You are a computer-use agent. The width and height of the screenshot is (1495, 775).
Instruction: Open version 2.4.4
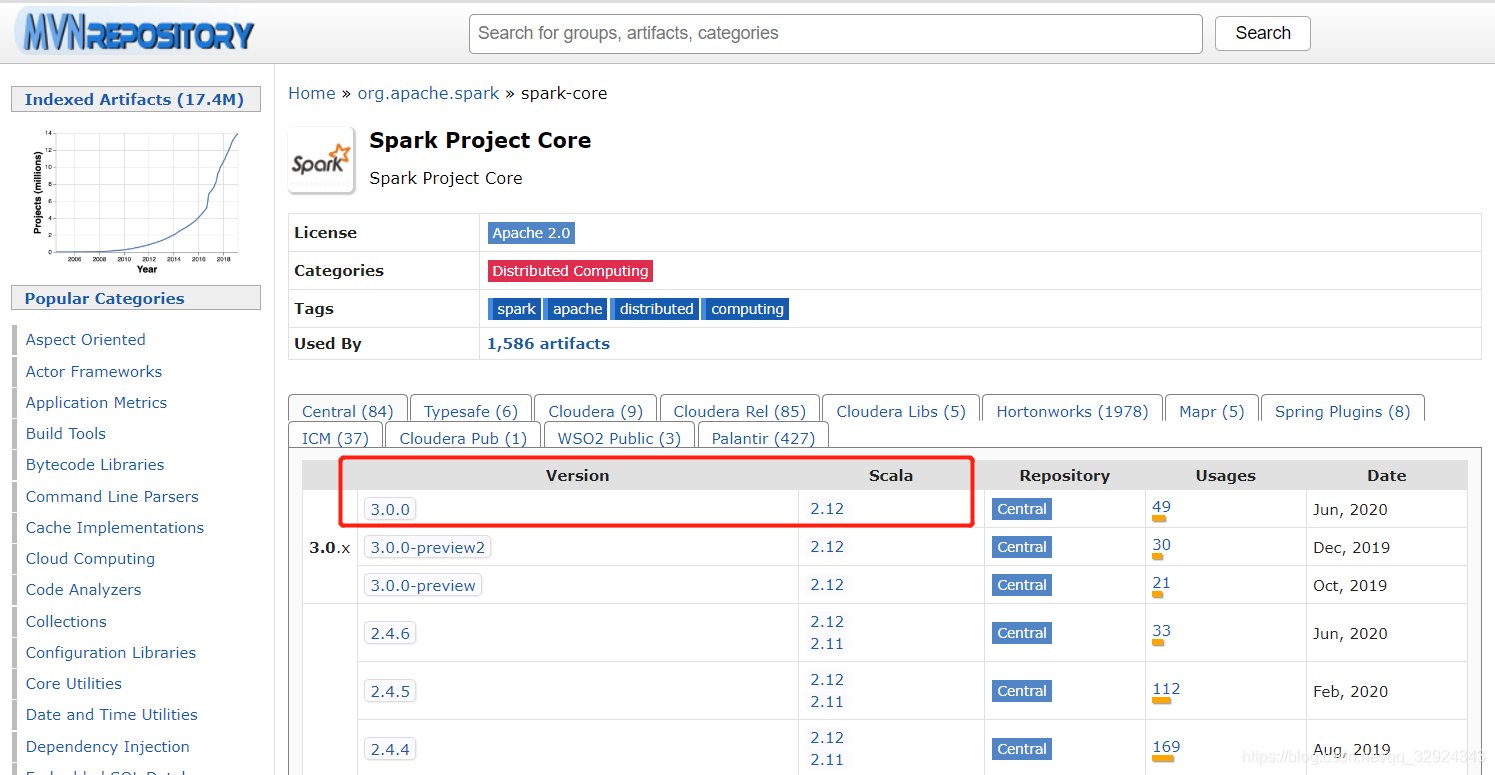[x=390, y=749]
